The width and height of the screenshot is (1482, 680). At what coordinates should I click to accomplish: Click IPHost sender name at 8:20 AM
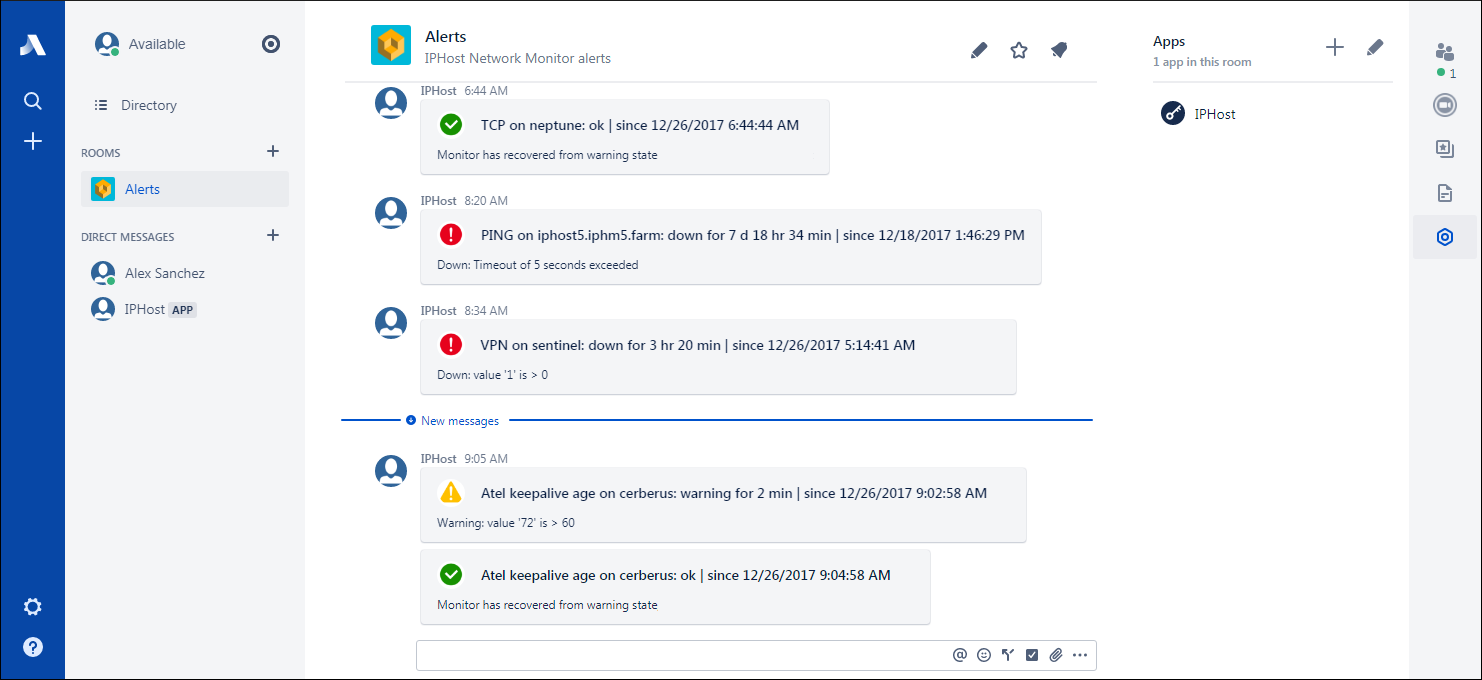[438, 201]
